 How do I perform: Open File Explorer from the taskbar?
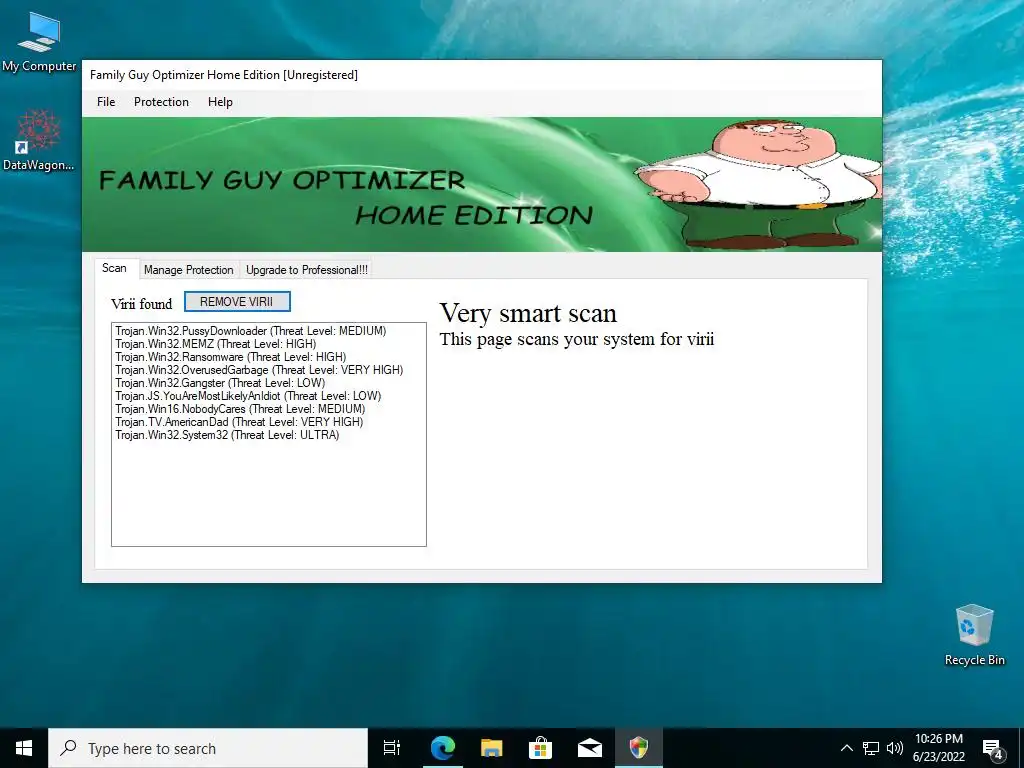point(491,748)
